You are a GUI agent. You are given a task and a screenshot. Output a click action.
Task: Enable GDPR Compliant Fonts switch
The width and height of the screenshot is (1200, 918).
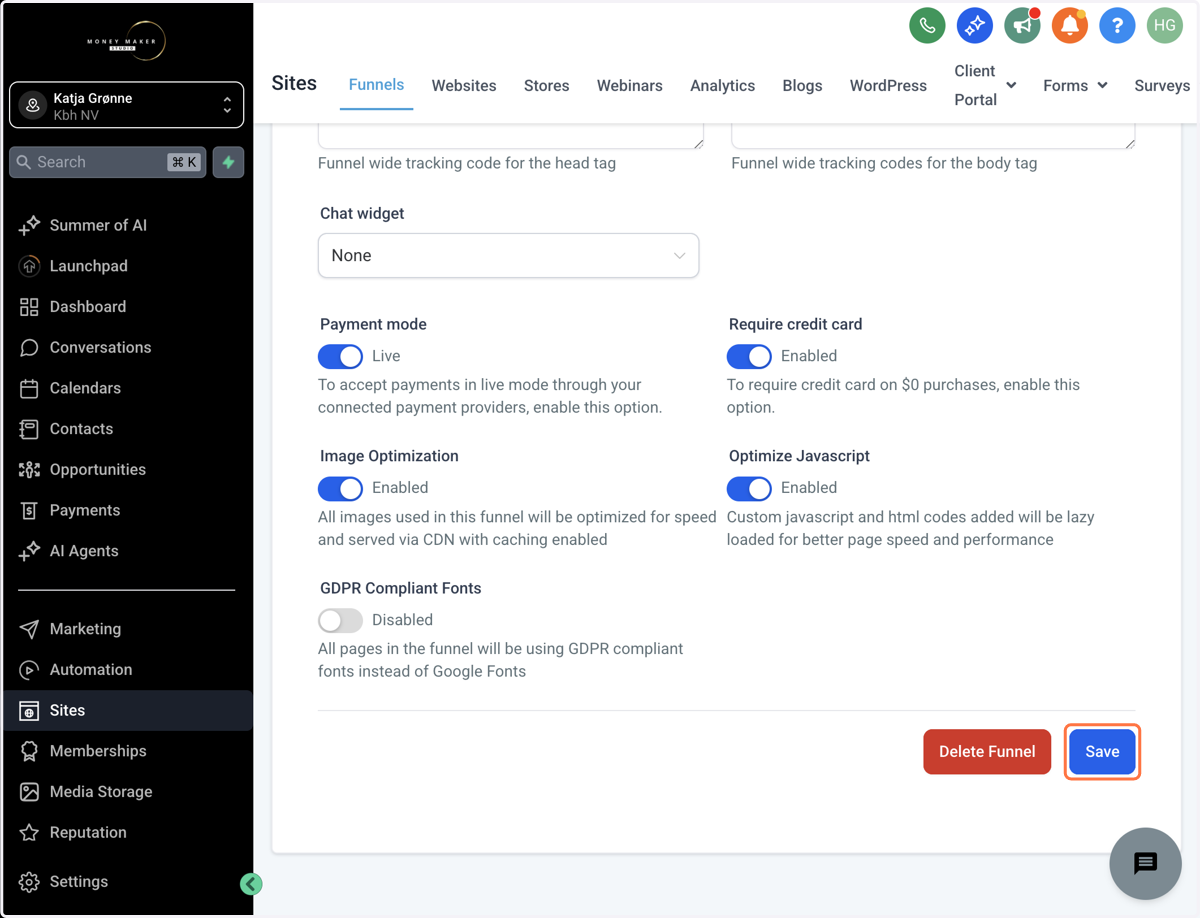(340, 620)
